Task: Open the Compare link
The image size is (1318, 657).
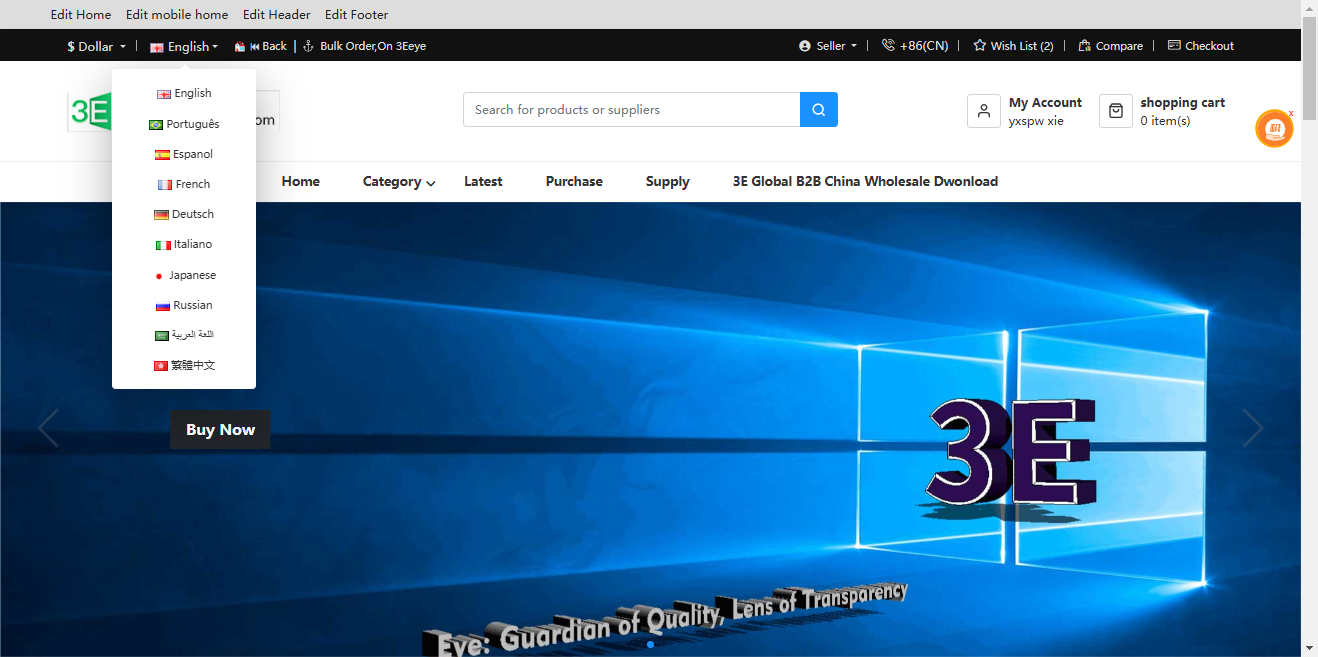Action: click(1119, 46)
